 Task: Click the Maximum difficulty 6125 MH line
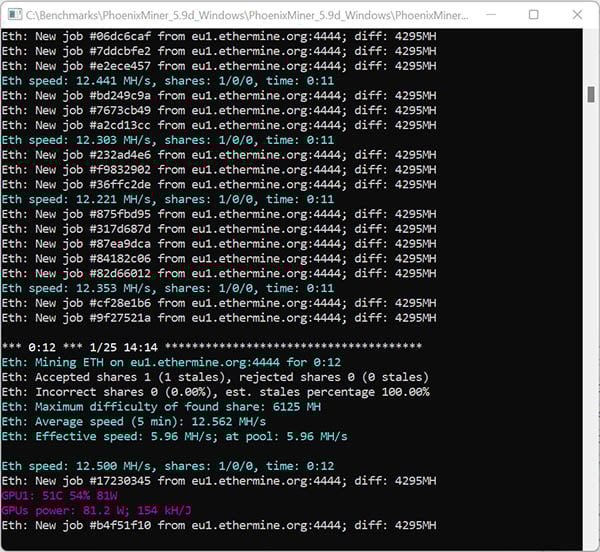[x=161, y=407]
